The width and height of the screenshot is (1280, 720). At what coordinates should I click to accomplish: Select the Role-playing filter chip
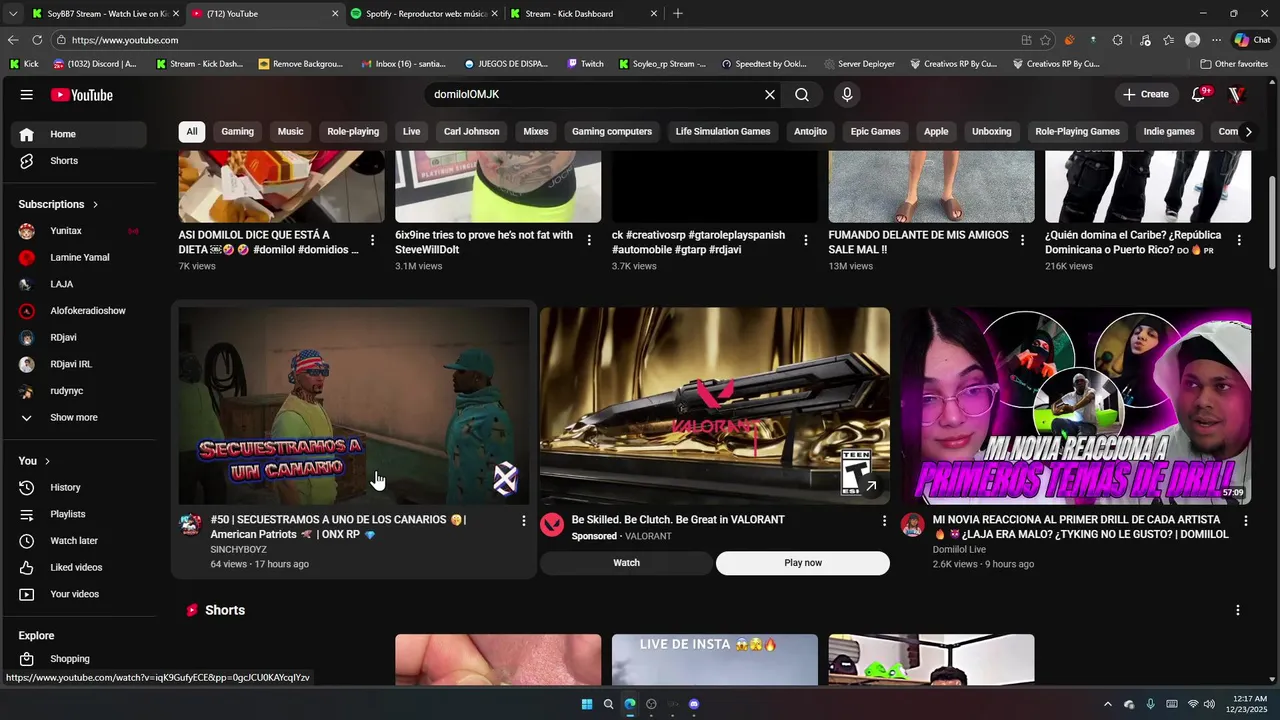click(x=353, y=132)
